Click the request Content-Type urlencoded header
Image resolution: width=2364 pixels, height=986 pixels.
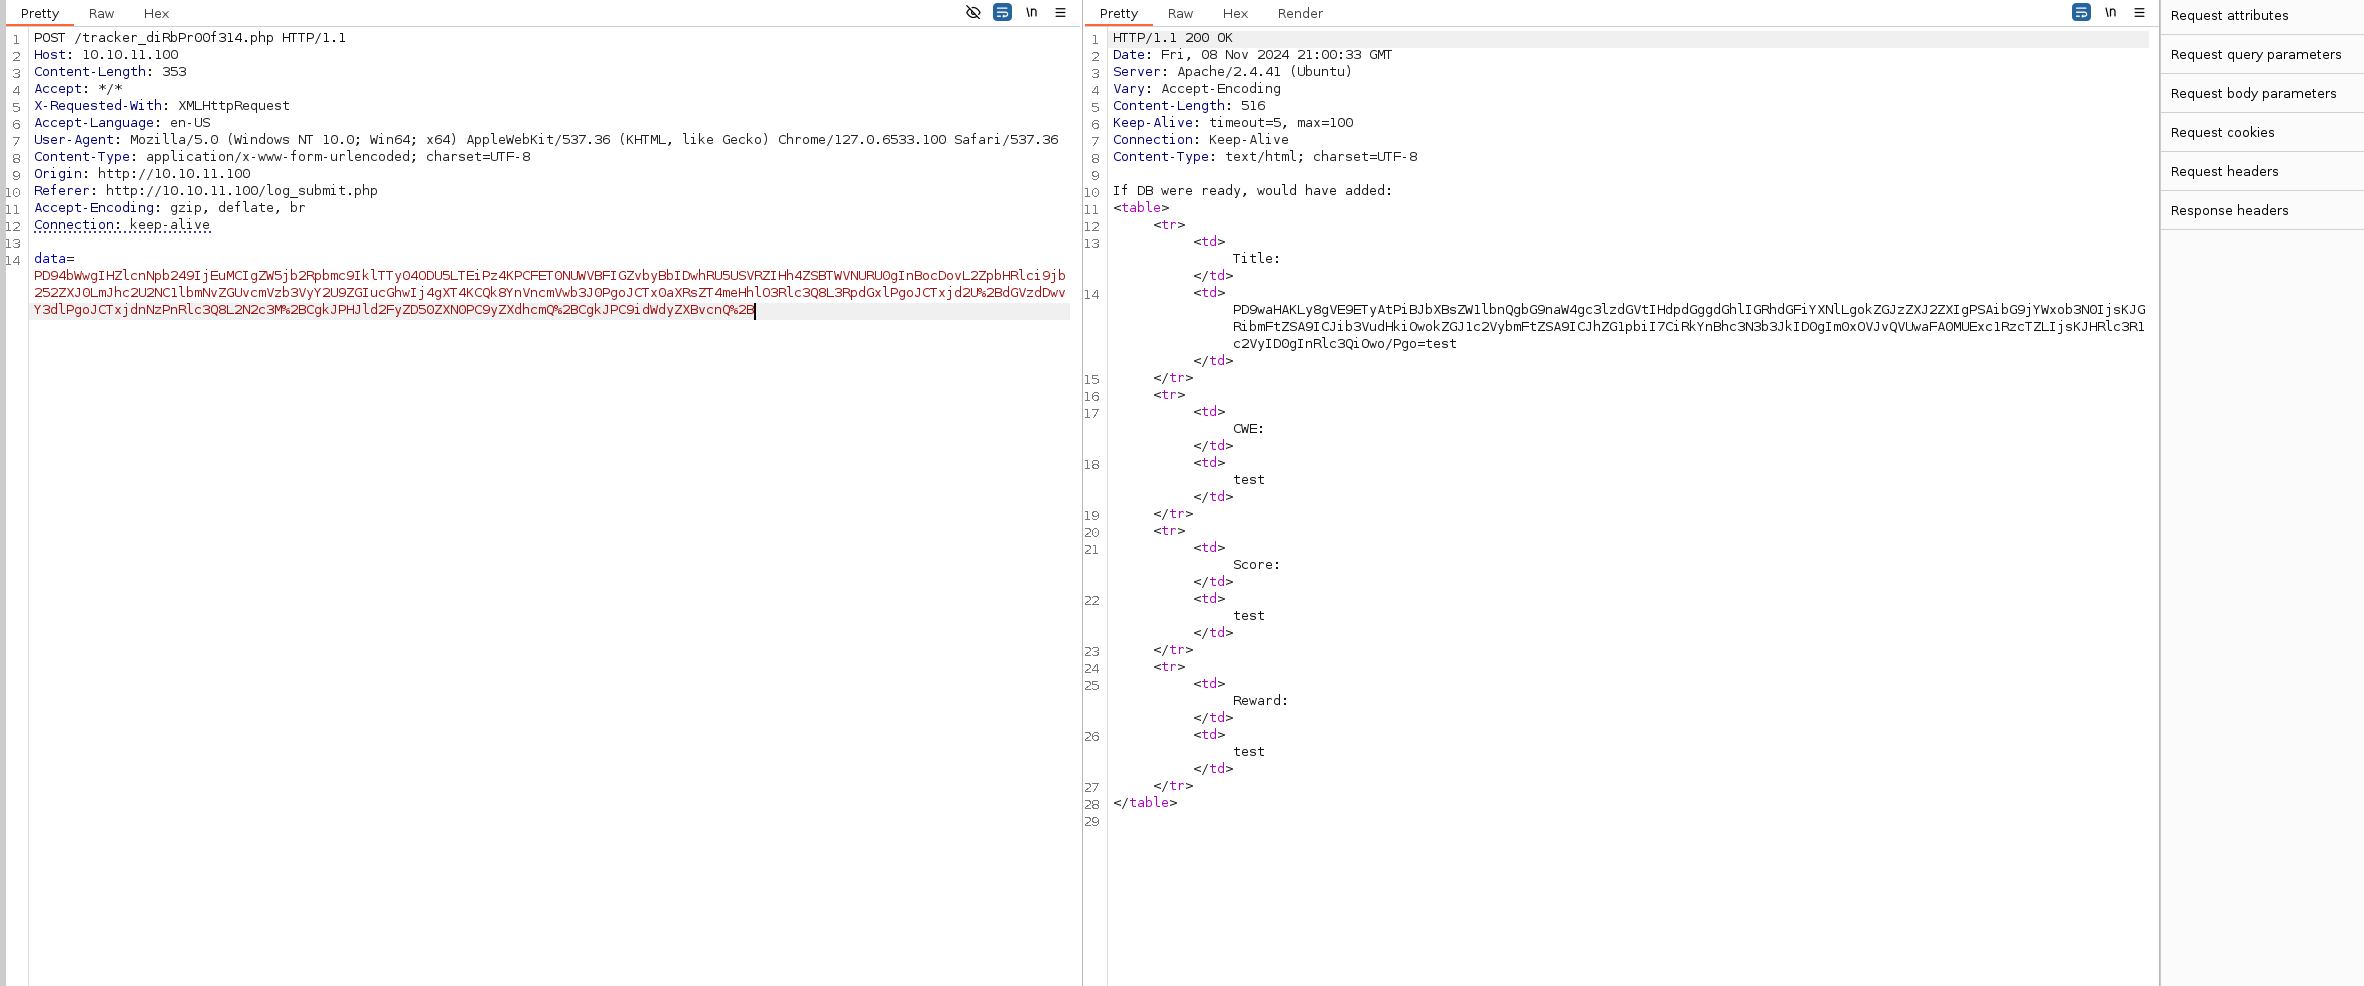[x=282, y=157]
